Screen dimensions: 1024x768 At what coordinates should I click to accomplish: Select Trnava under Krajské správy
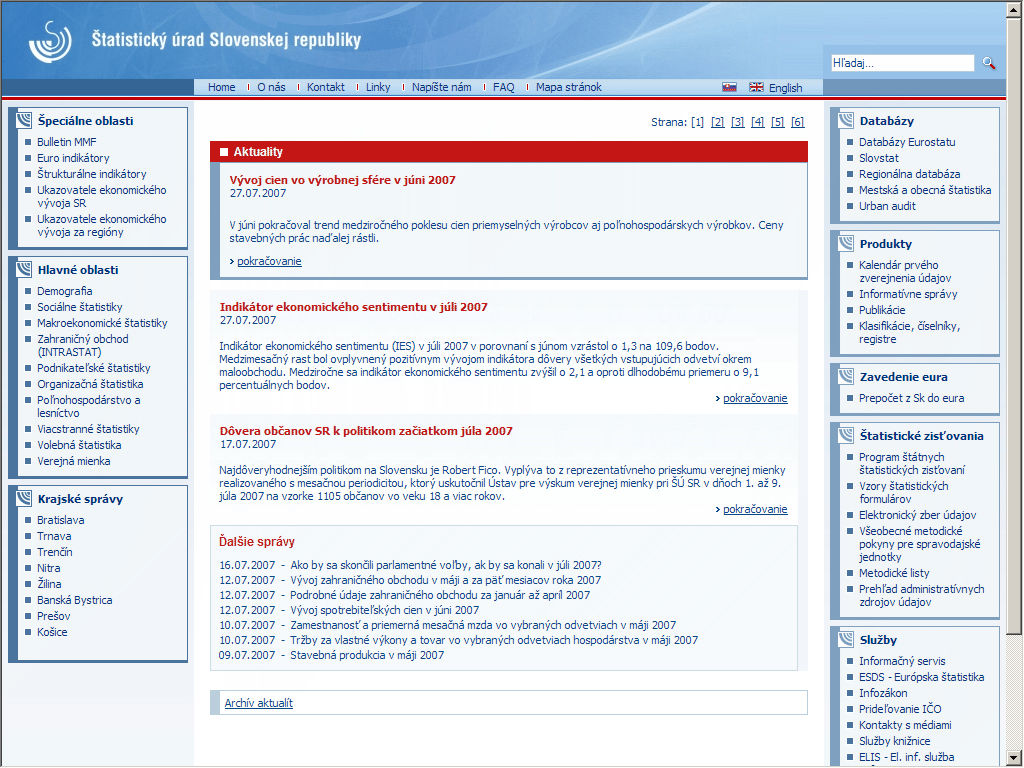(54, 536)
